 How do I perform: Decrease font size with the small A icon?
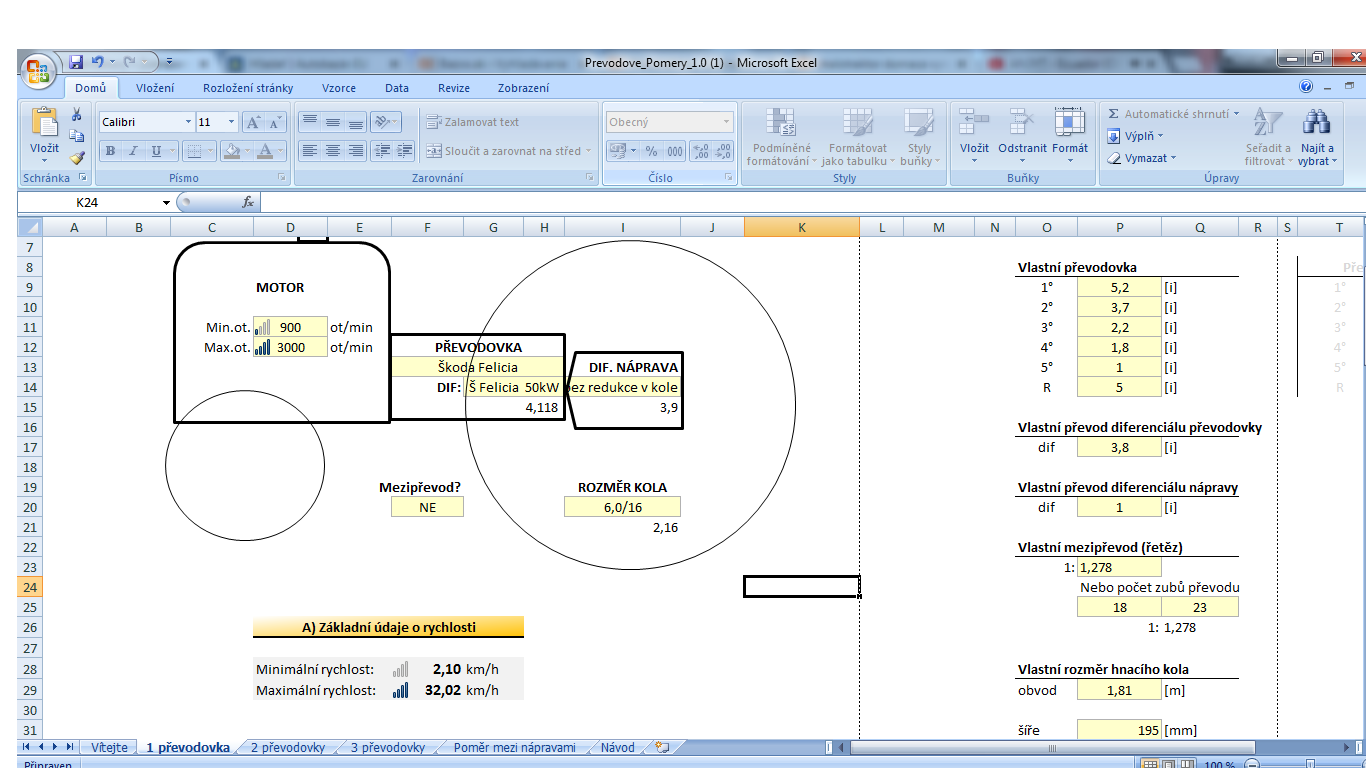pos(275,122)
